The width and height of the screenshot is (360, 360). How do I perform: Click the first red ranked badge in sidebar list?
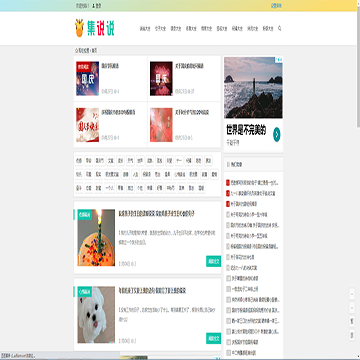pos(228,183)
